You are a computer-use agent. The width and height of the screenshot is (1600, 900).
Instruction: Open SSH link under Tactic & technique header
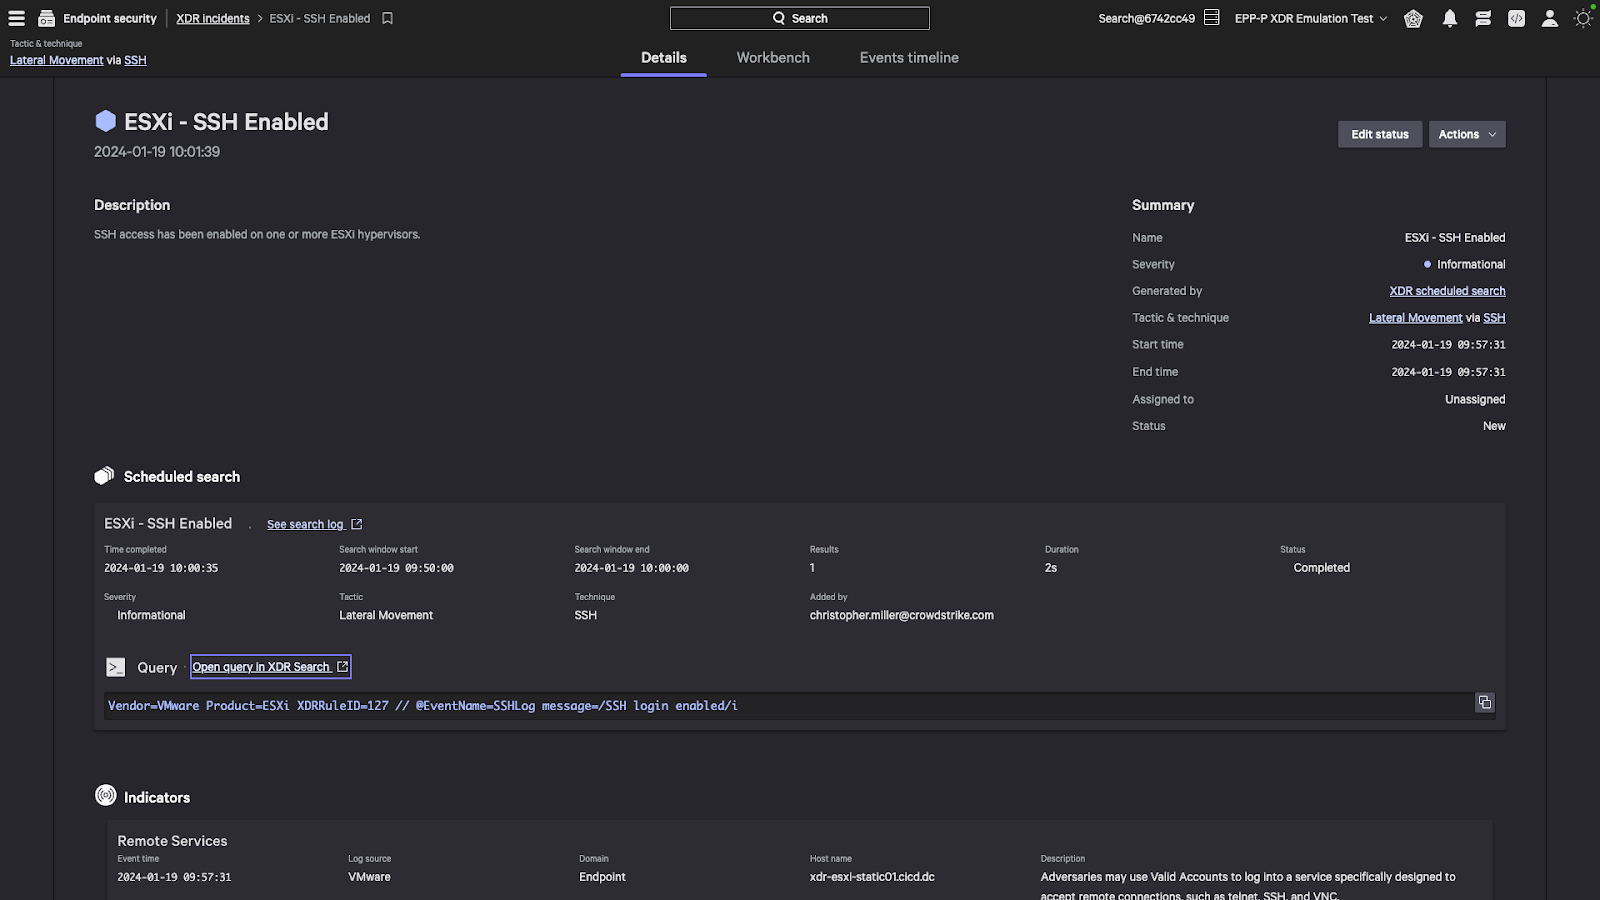pos(135,60)
